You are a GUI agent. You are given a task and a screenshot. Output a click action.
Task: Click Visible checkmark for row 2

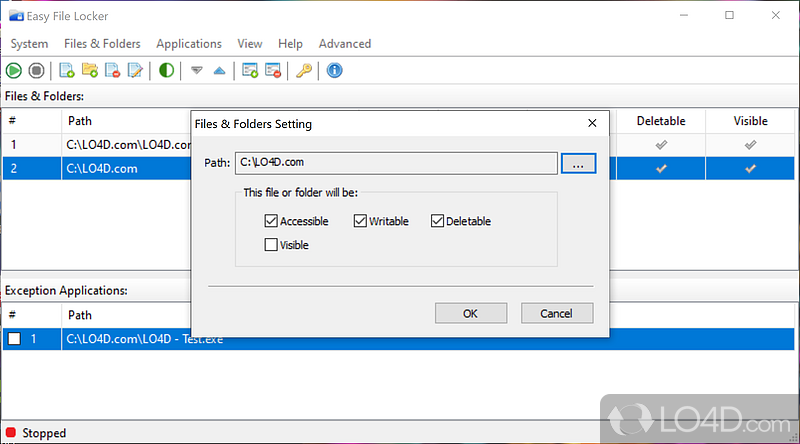[750, 168]
